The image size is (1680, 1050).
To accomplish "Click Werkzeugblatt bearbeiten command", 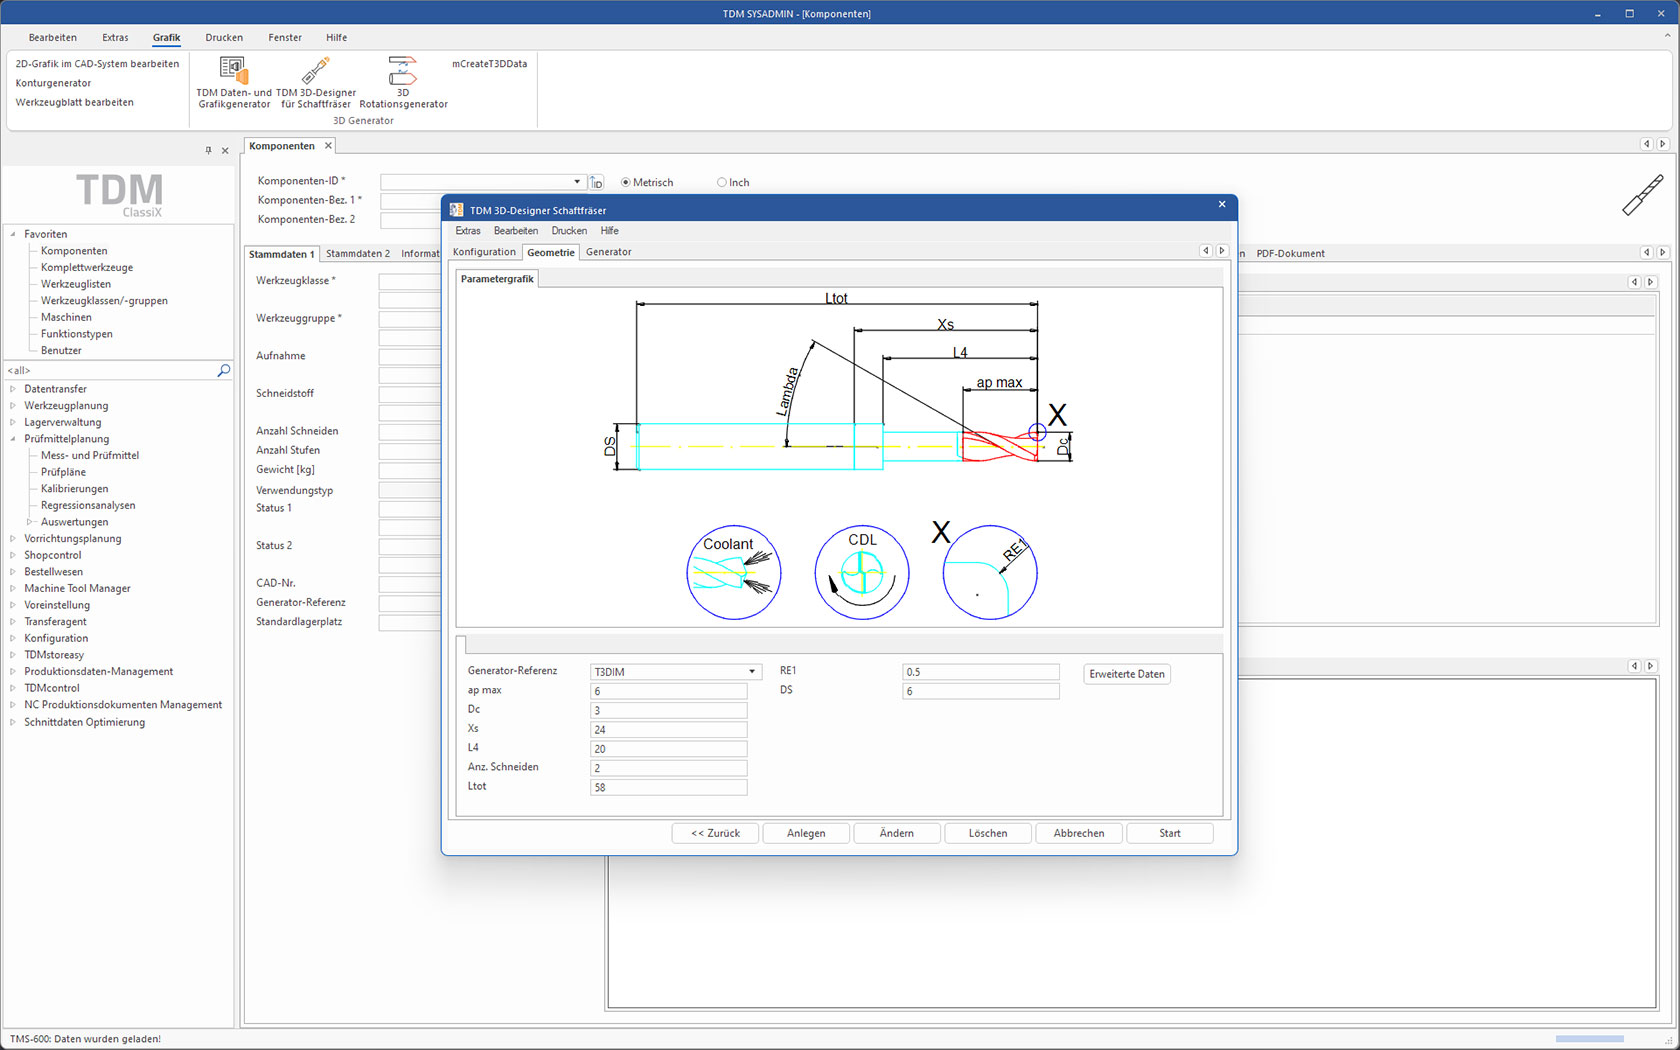I will pos(74,102).
